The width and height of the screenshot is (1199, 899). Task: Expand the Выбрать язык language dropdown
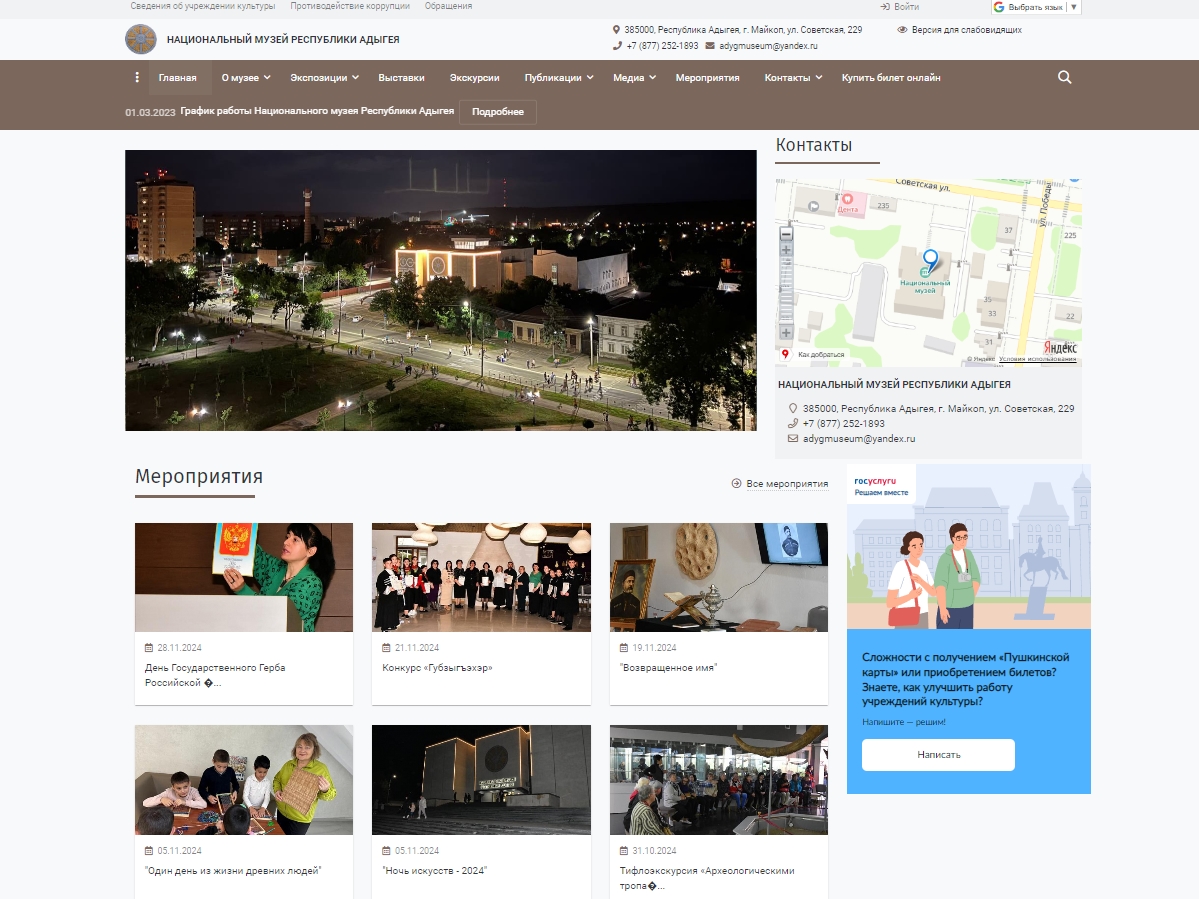[1036, 7]
